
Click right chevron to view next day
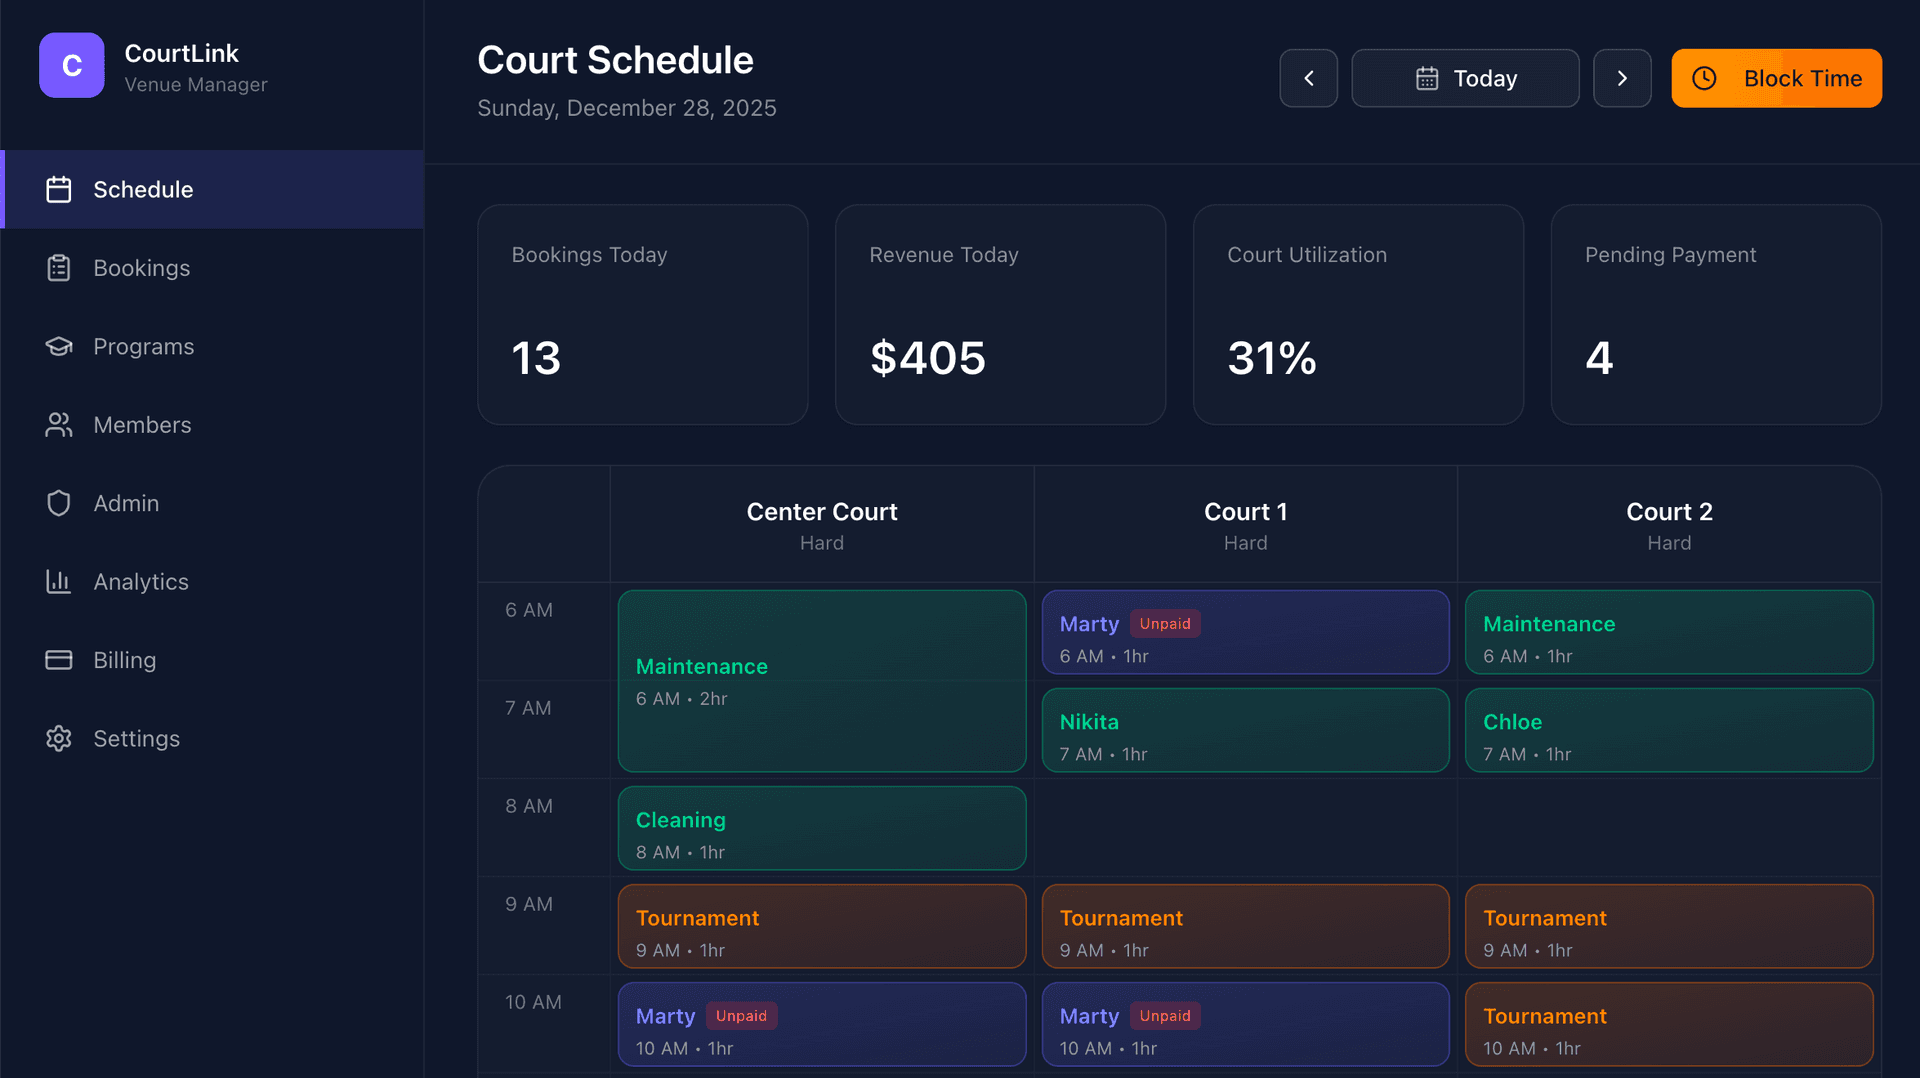pyautogui.click(x=1622, y=78)
